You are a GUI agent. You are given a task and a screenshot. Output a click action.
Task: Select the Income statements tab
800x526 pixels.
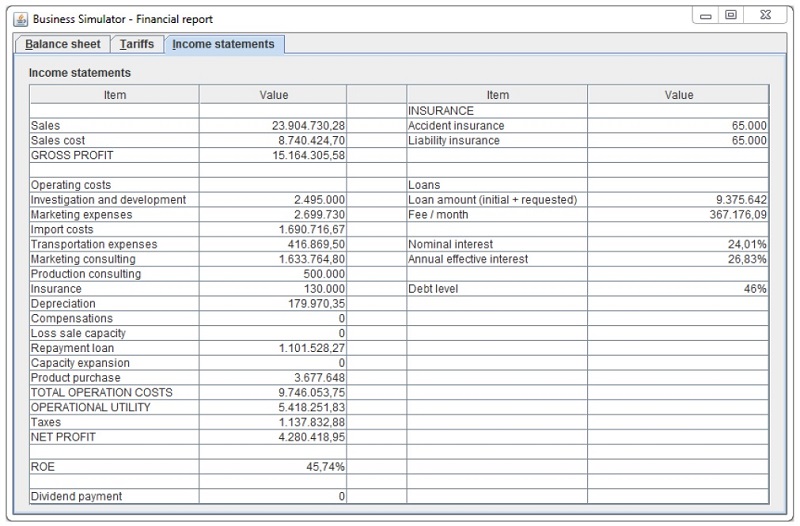click(x=223, y=44)
